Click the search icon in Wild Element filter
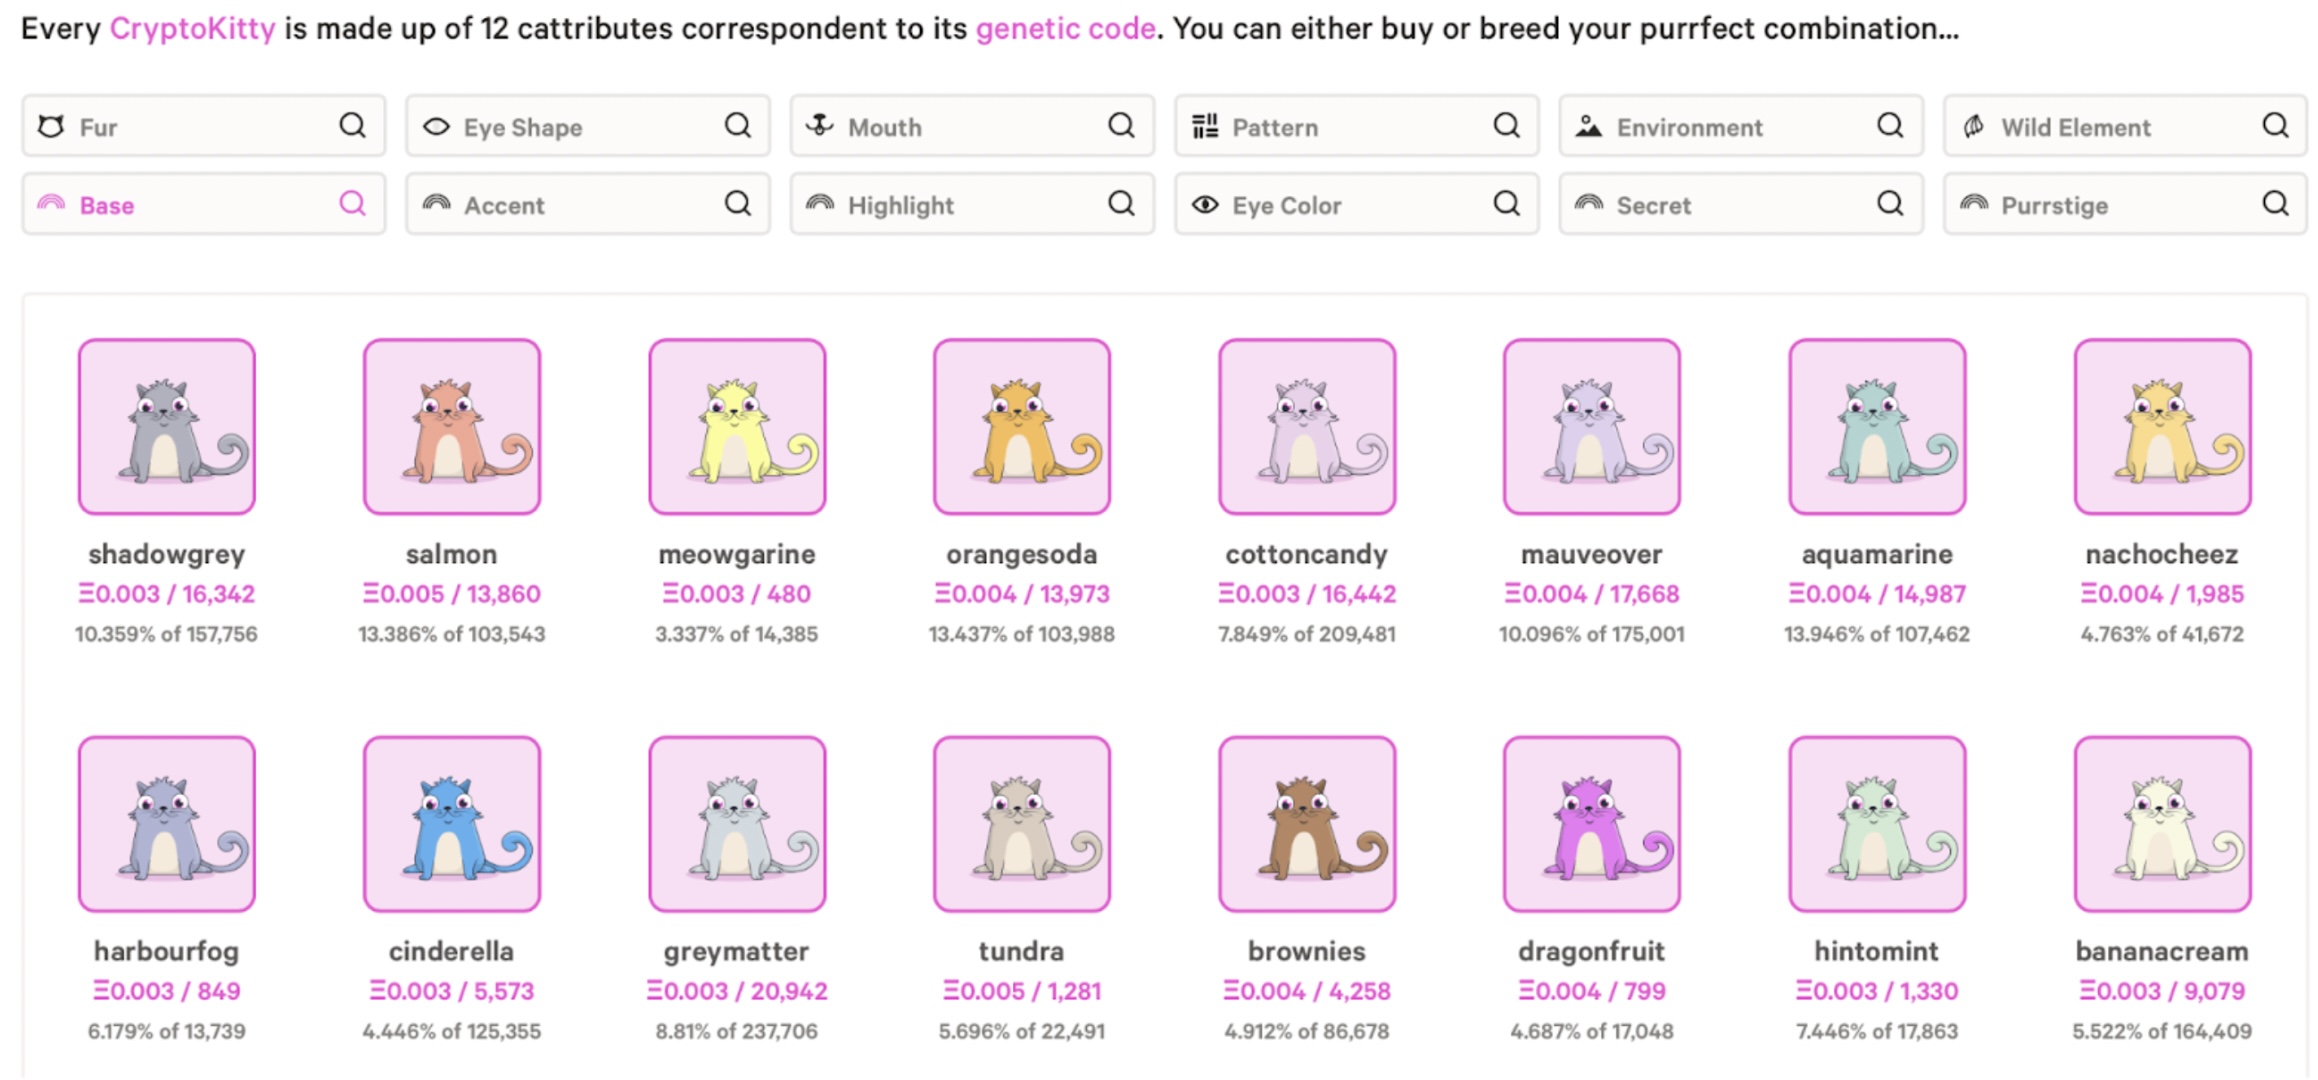Viewport: 2318px width, 1080px height. coord(2275,126)
